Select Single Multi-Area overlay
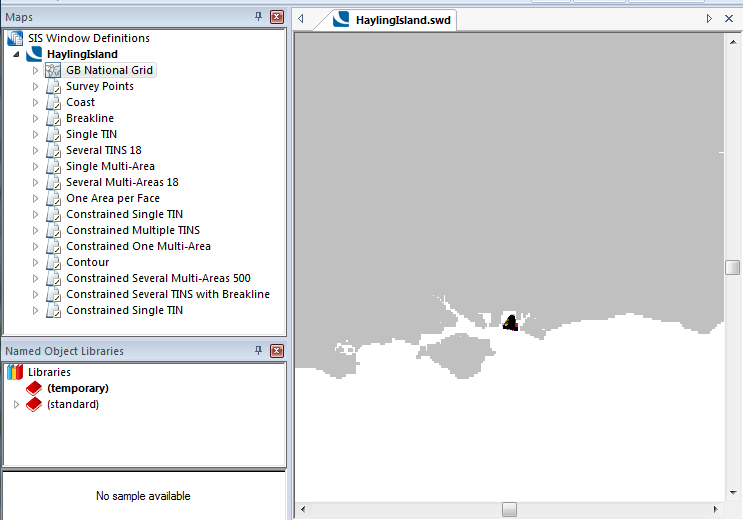Viewport: 743px width, 520px height. pyautogui.click(x=110, y=166)
